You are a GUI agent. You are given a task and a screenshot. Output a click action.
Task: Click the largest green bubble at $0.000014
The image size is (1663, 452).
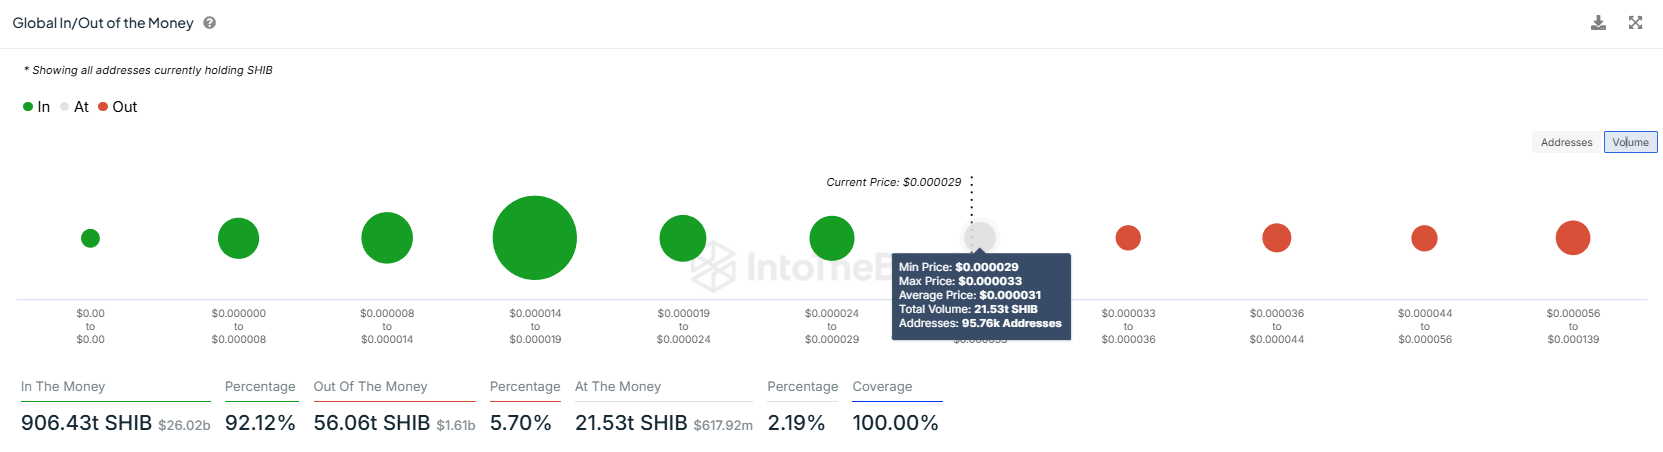click(535, 238)
